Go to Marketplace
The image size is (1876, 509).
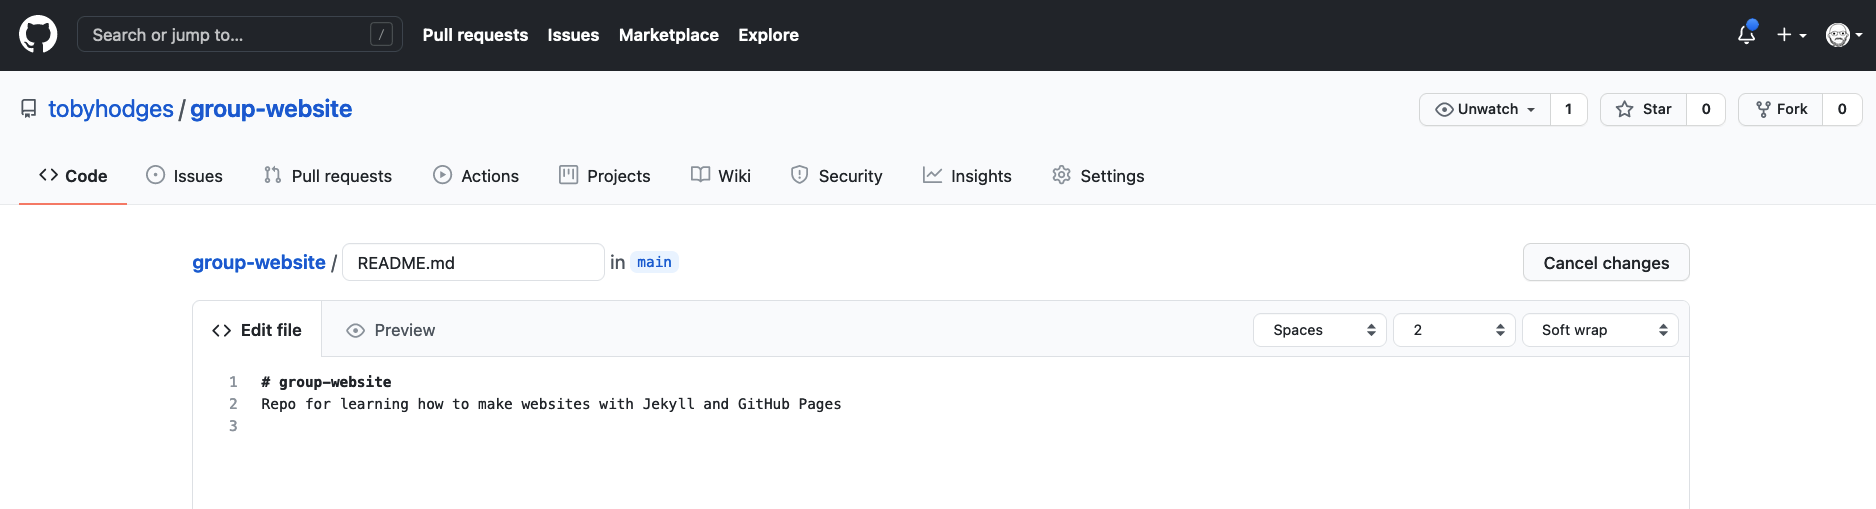(x=669, y=35)
